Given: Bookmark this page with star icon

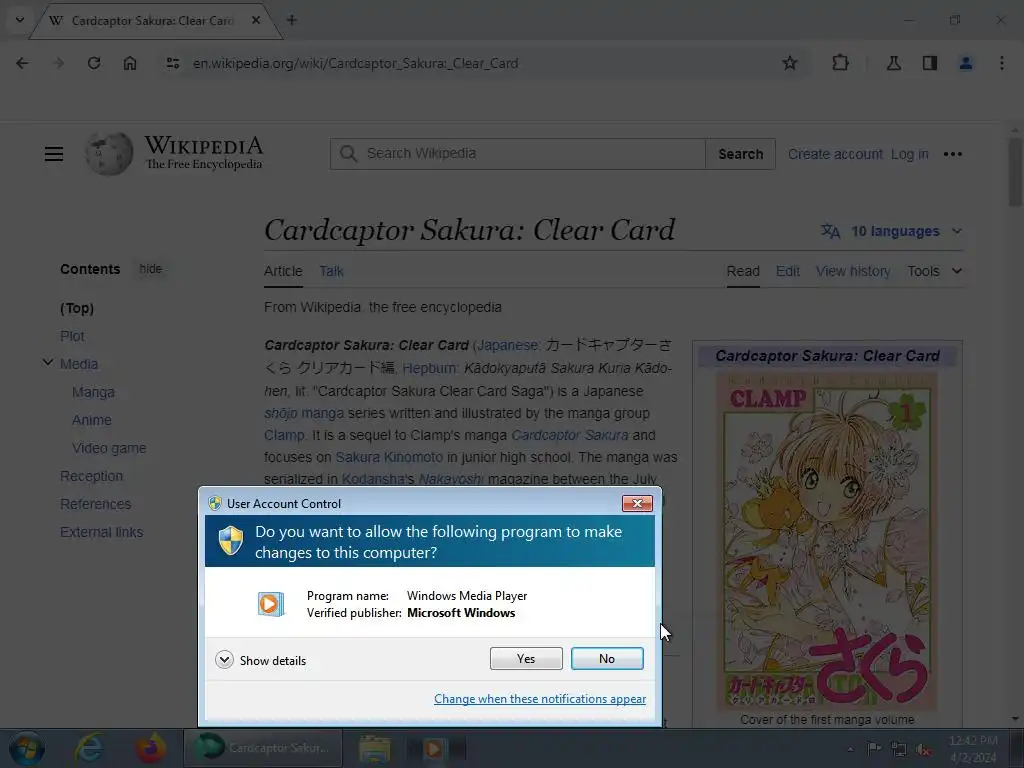Looking at the screenshot, I should coord(790,63).
